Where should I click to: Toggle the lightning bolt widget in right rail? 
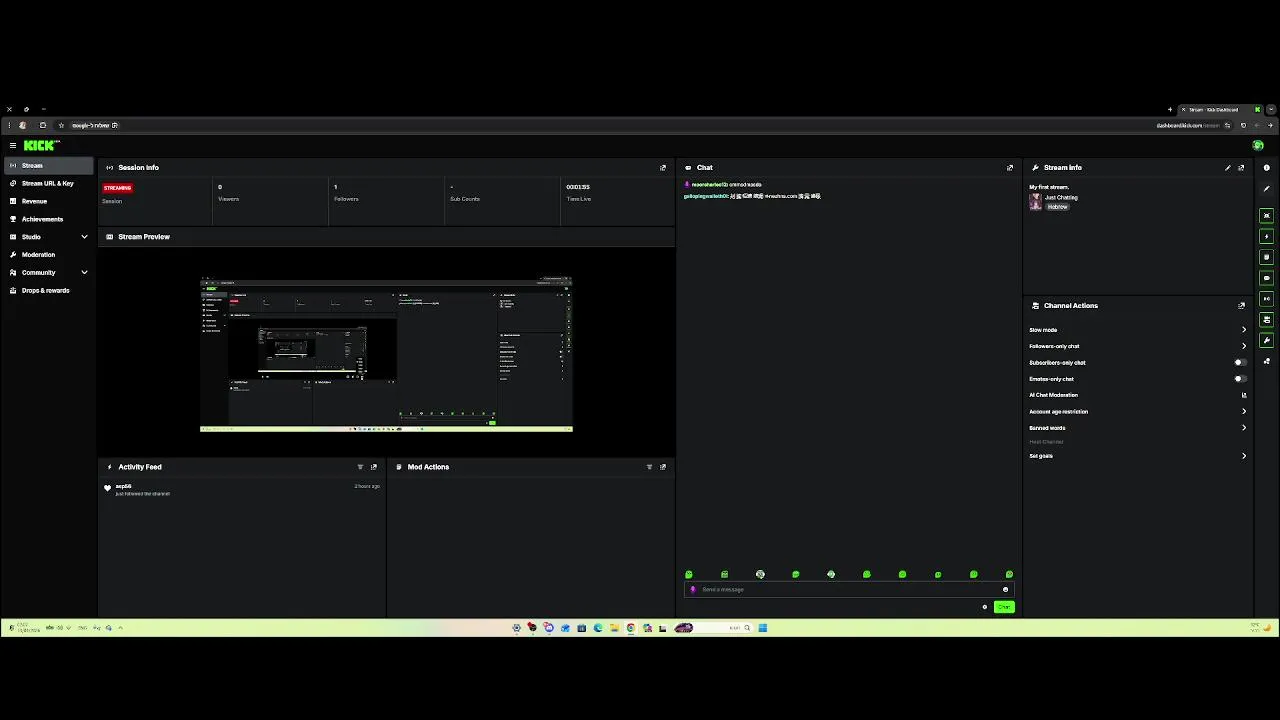1266,237
